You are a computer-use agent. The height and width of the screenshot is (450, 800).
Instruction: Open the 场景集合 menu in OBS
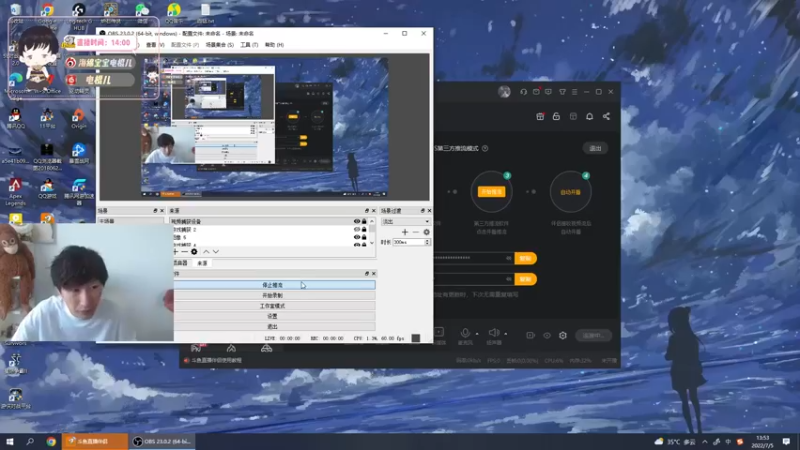(219, 45)
